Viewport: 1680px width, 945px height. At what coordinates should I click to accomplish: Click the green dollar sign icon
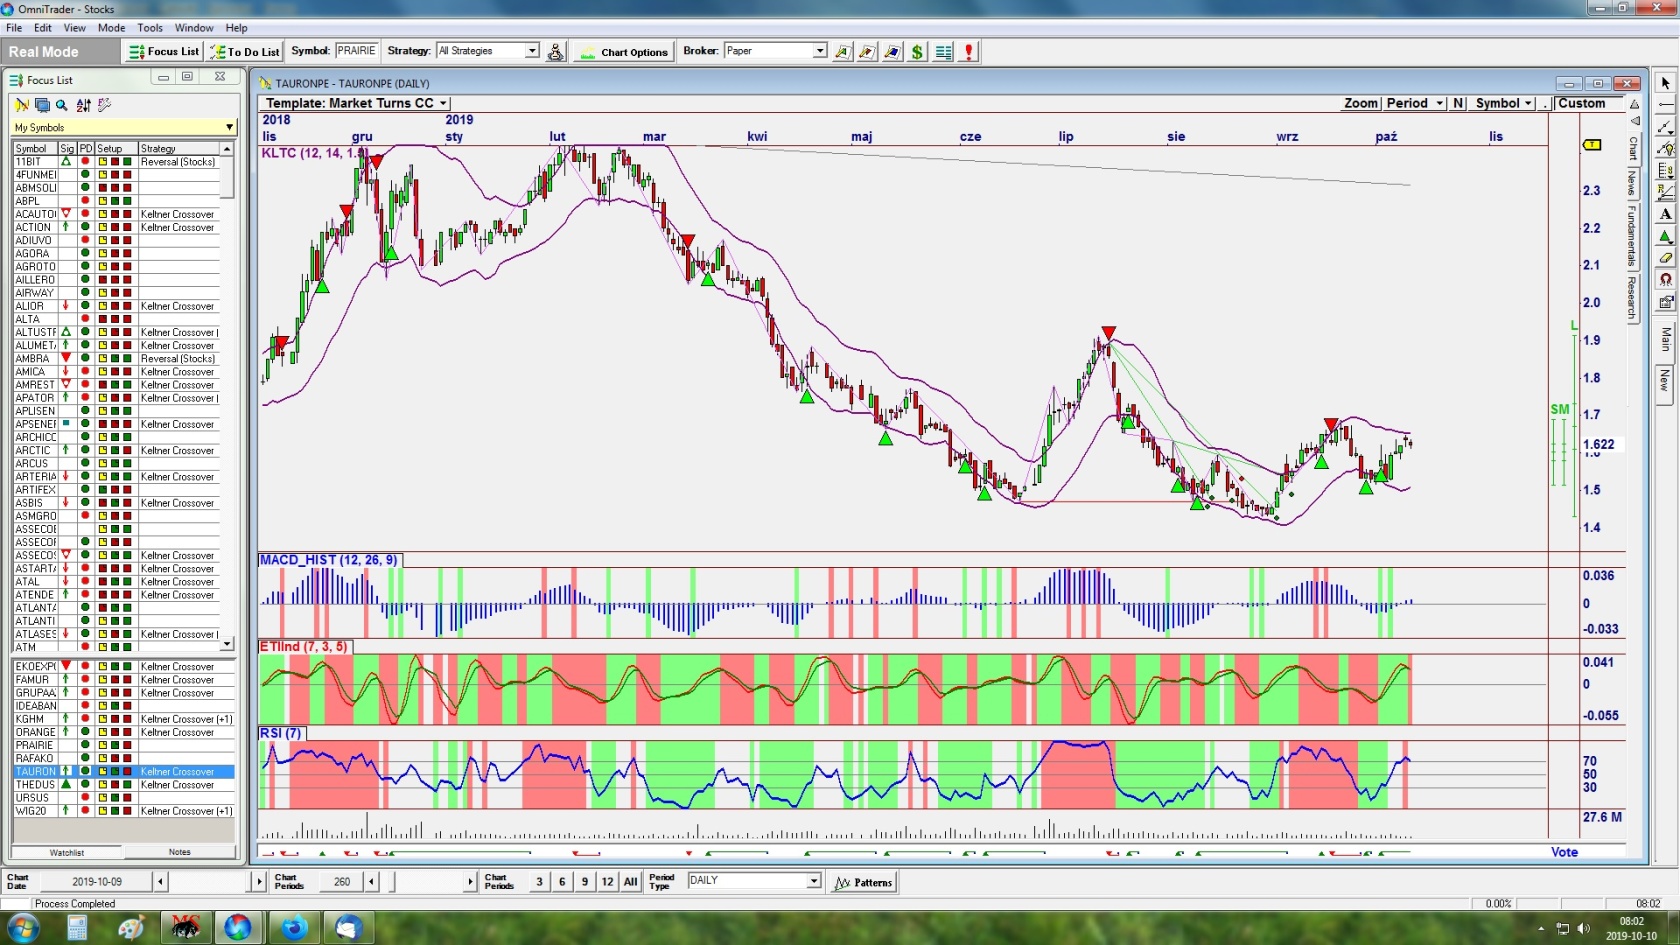917,51
